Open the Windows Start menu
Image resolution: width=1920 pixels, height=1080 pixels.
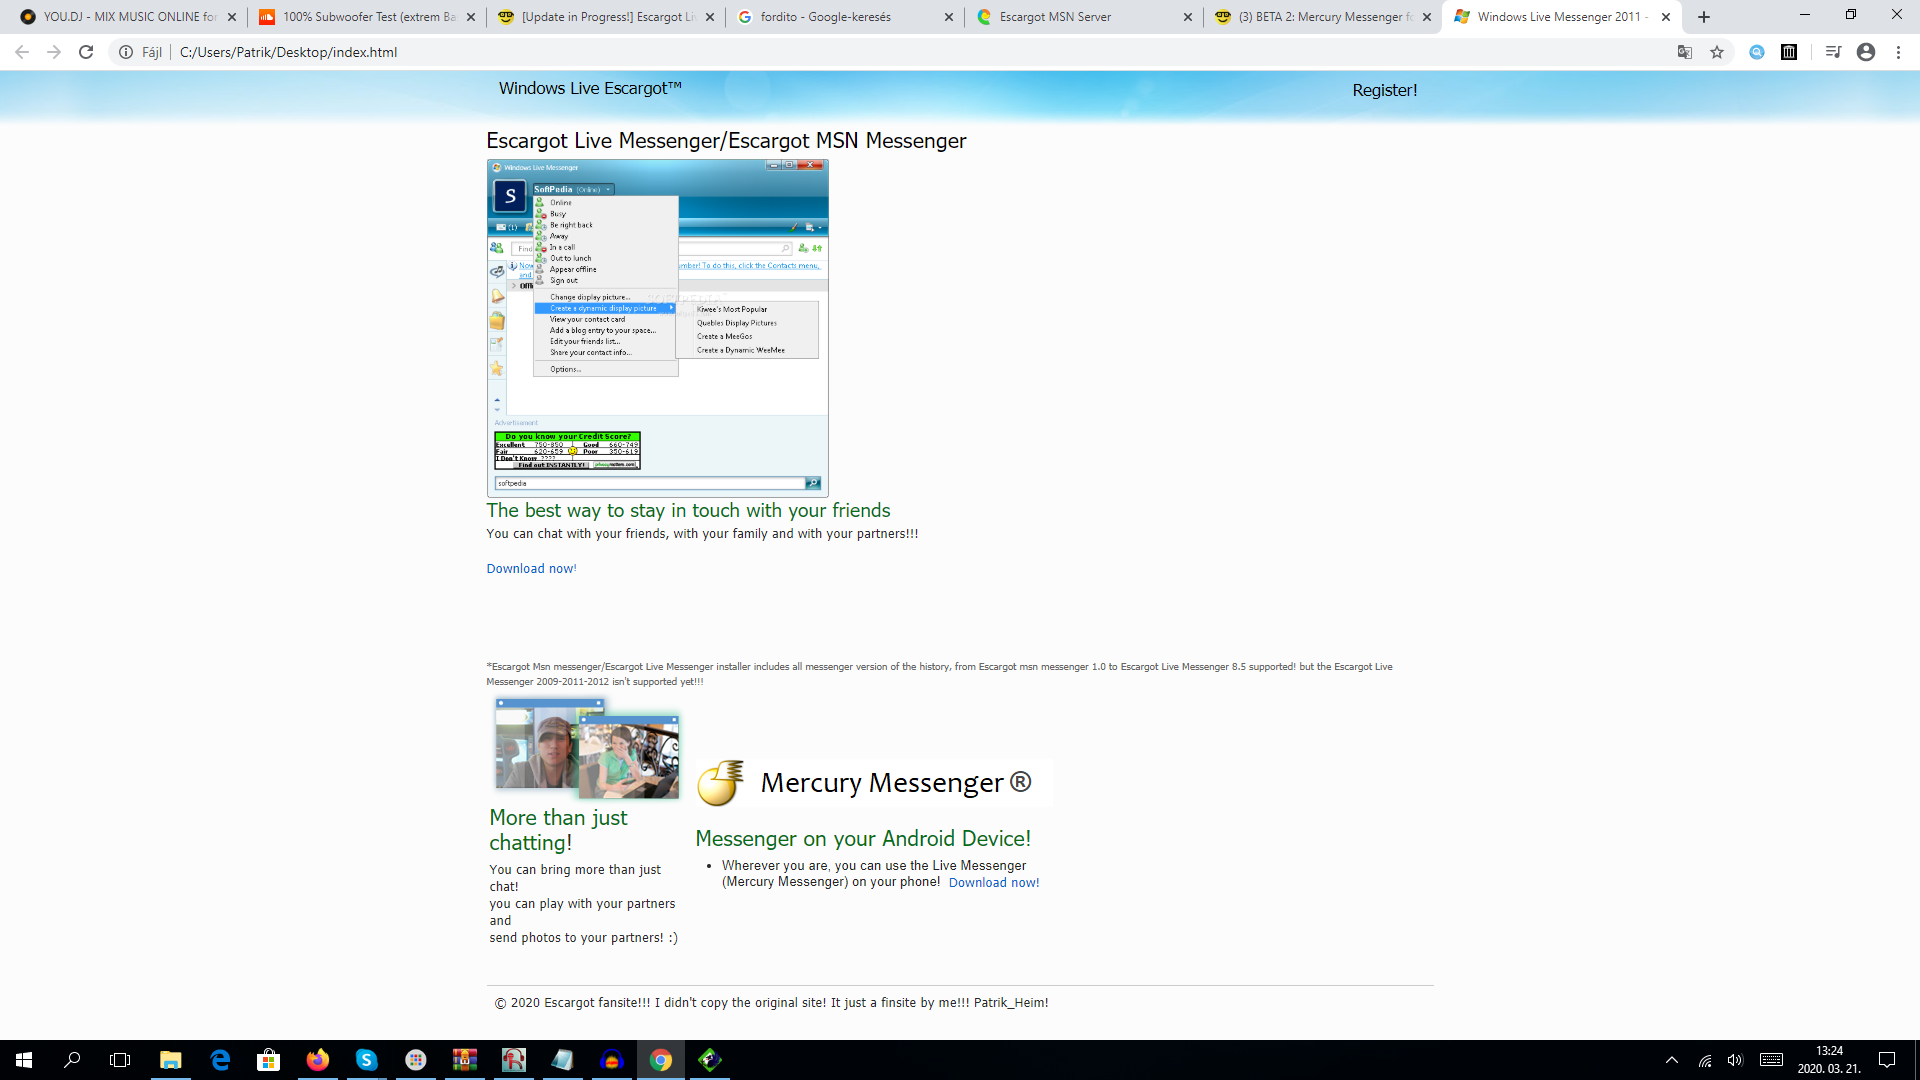point(24,1060)
